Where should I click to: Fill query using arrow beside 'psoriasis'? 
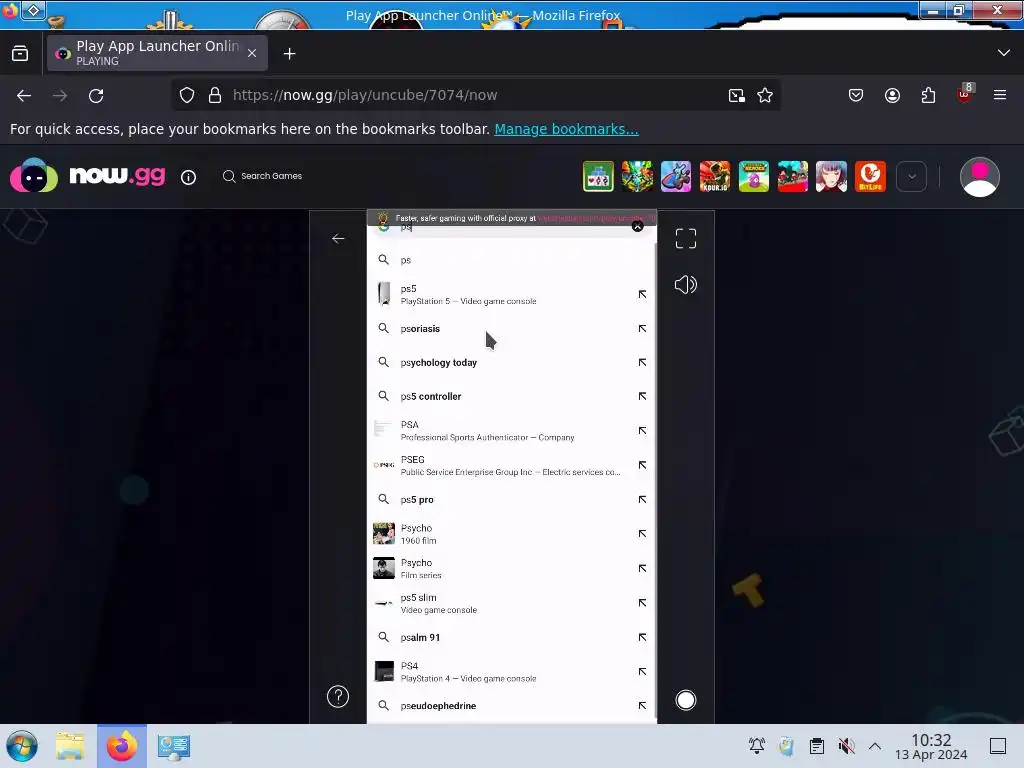click(642, 328)
